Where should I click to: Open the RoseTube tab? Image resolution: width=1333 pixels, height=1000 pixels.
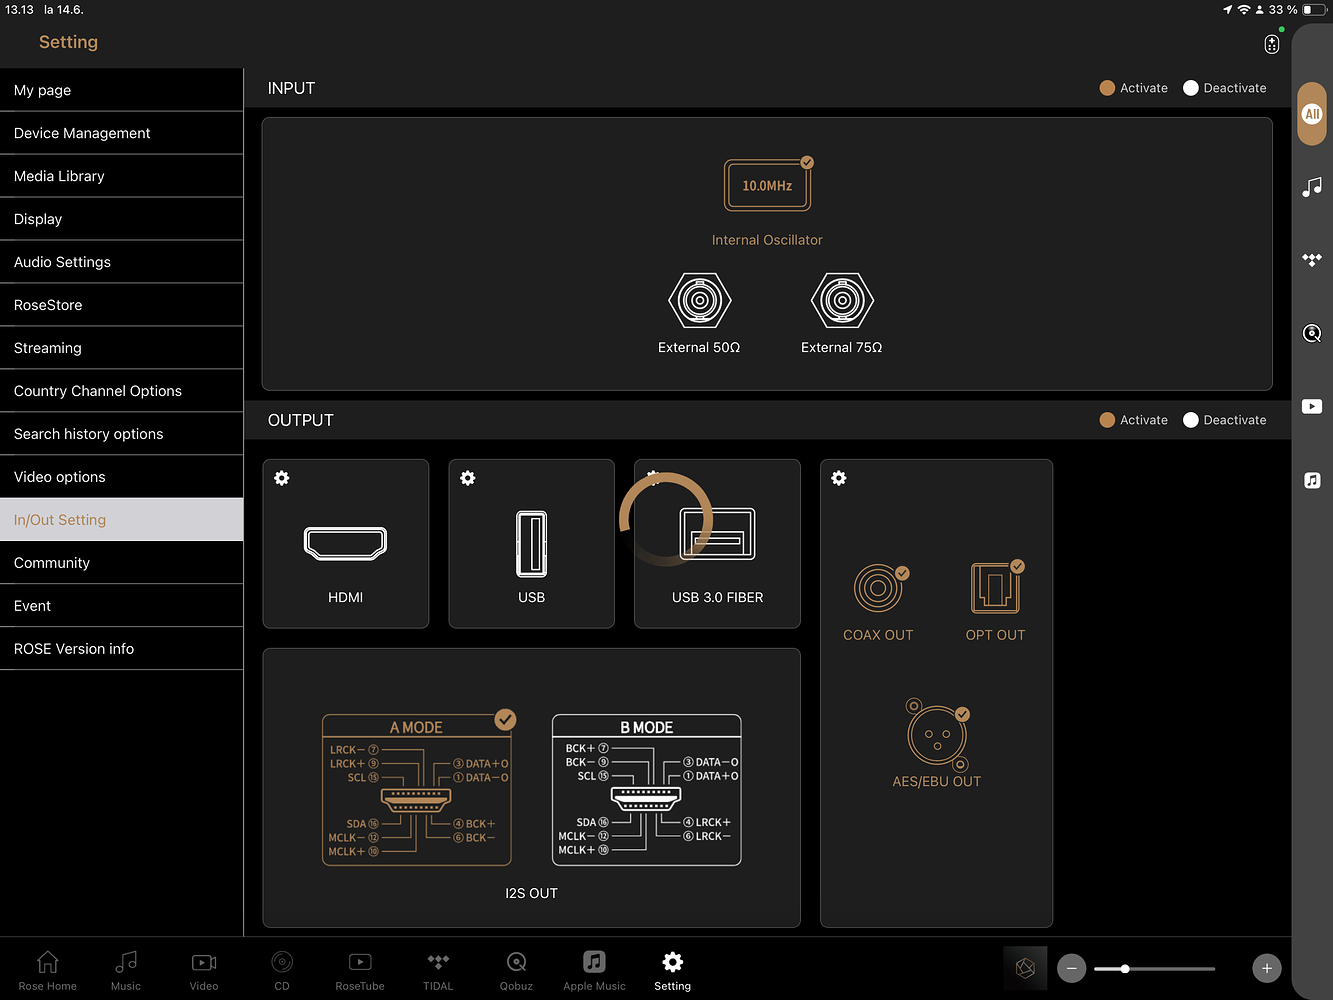tap(360, 970)
